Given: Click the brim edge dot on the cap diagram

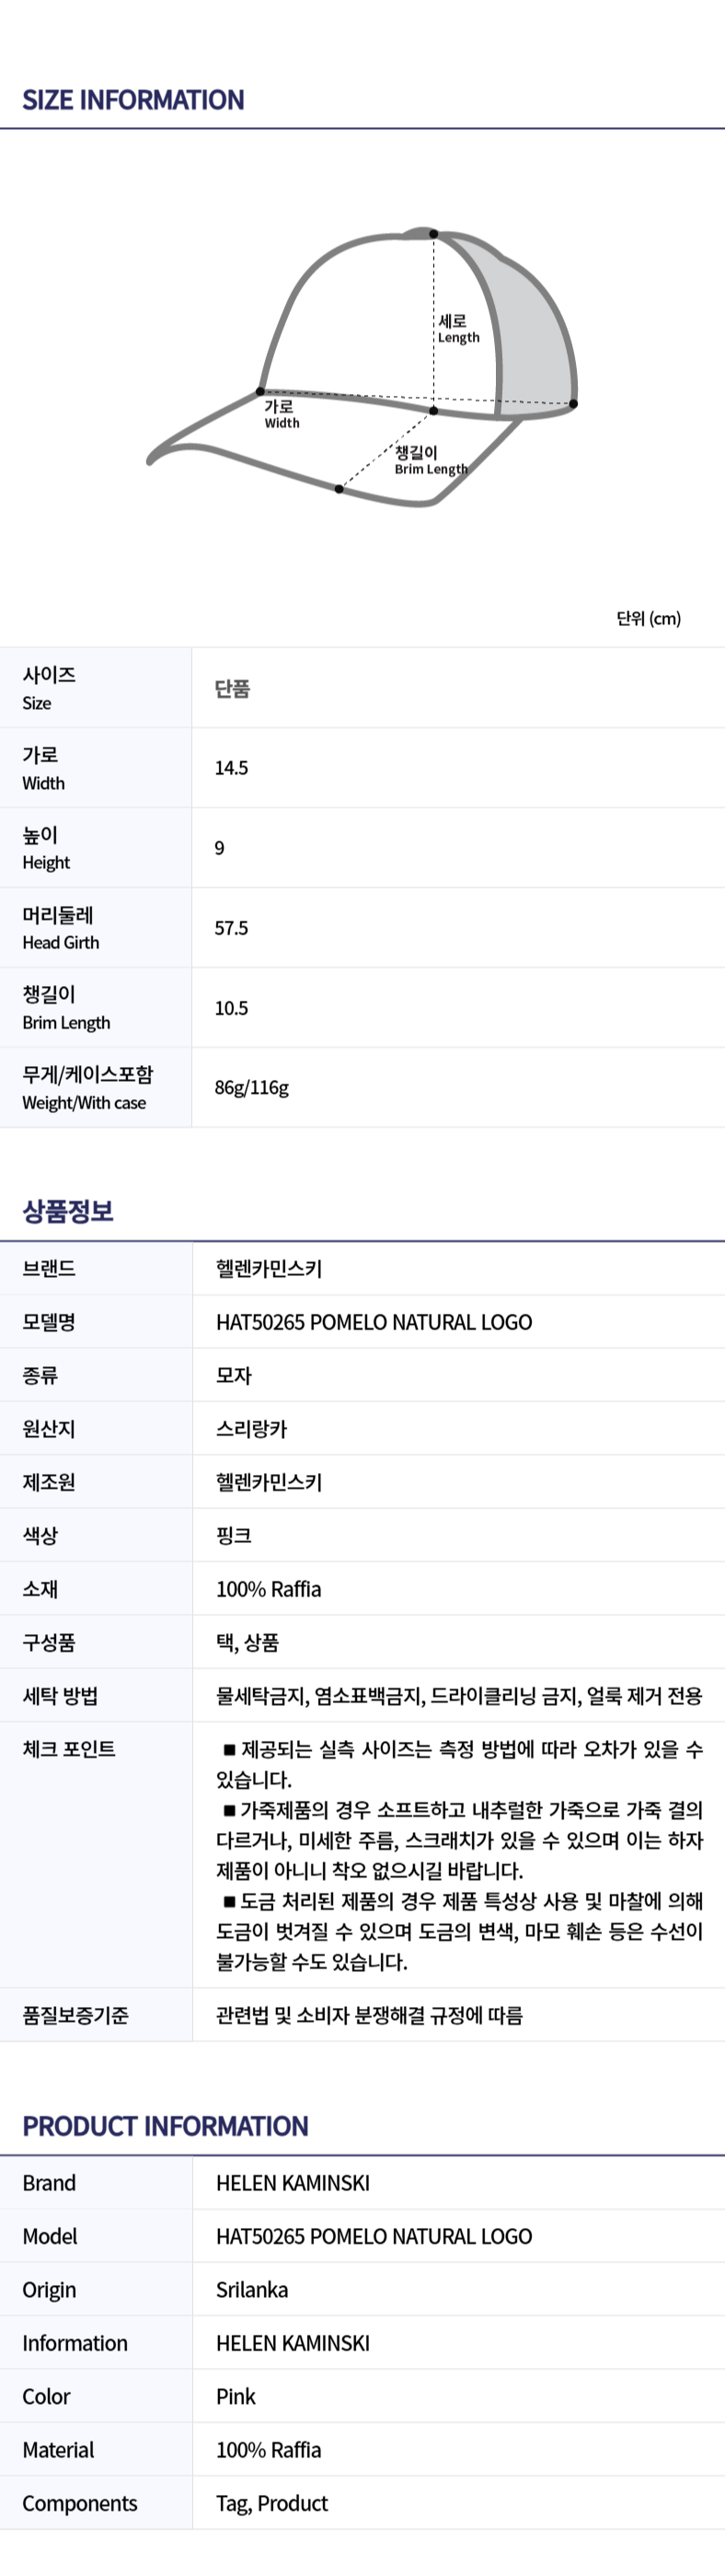Looking at the screenshot, I should tap(339, 489).
